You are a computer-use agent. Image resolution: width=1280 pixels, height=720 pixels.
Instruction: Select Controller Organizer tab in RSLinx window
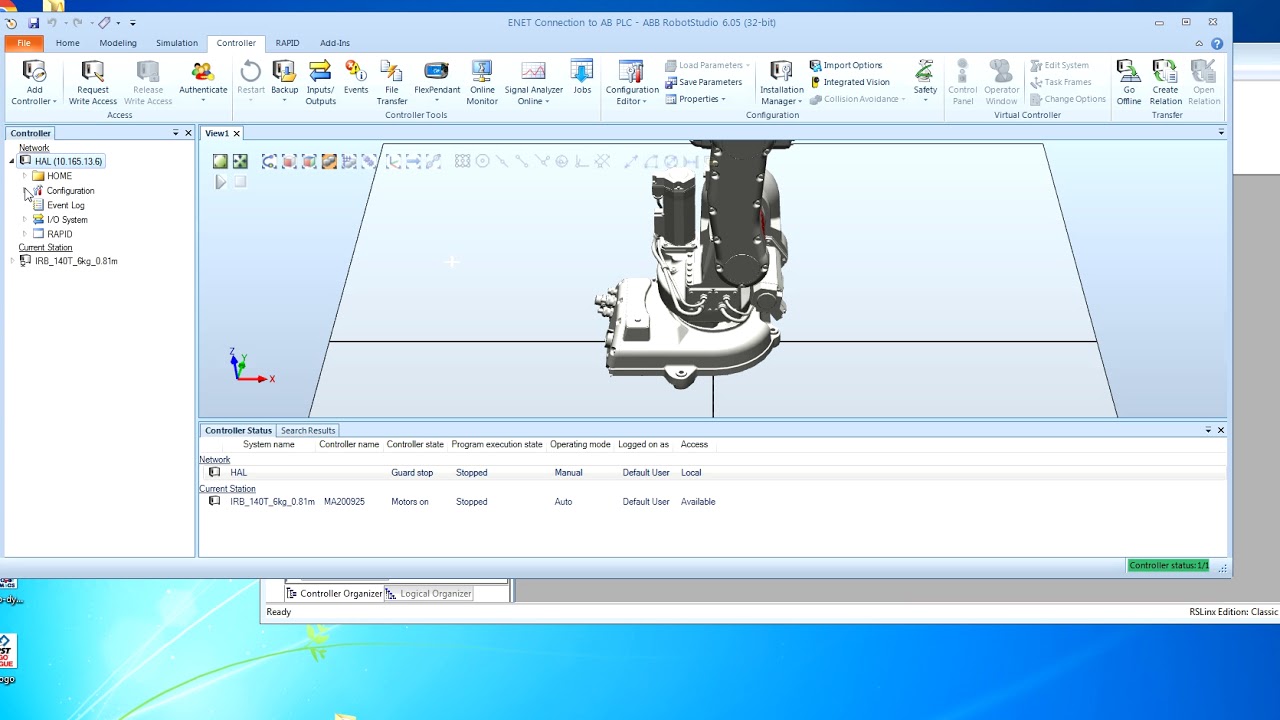[x=335, y=593]
